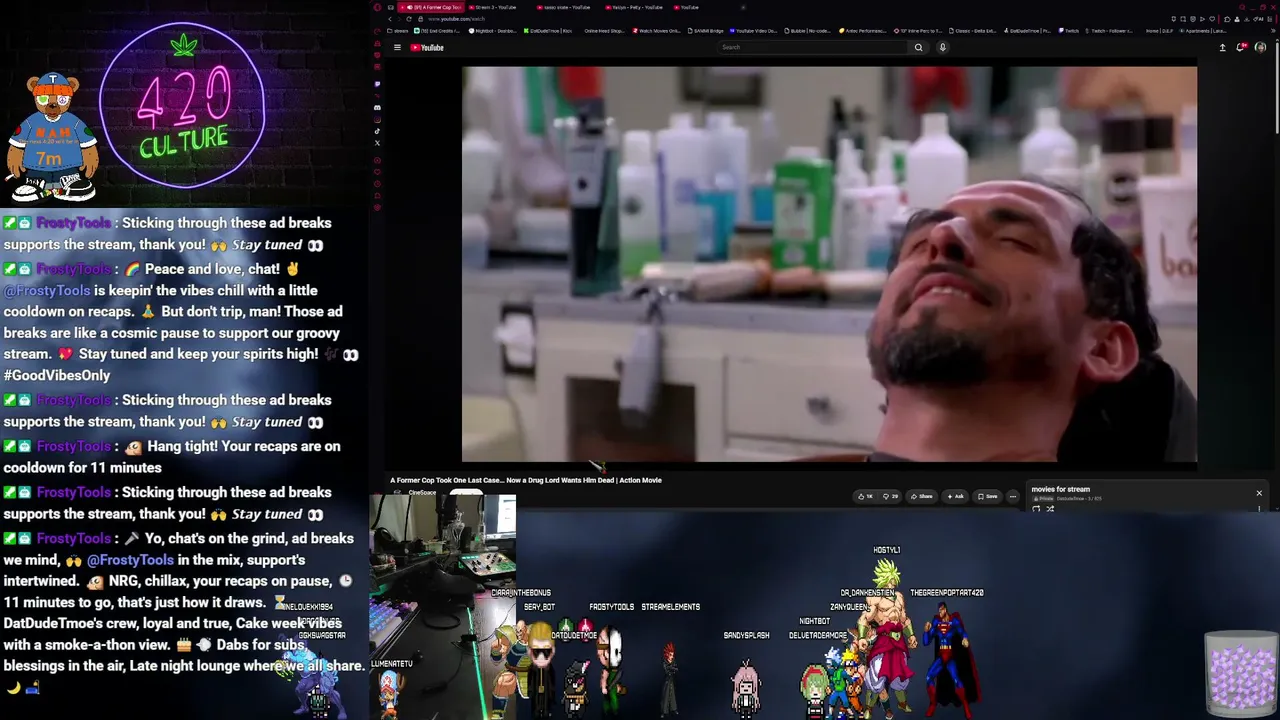Switch to the last plain 'YouTube' tab
This screenshot has height=720, width=1280.
[x=689, y=7]
